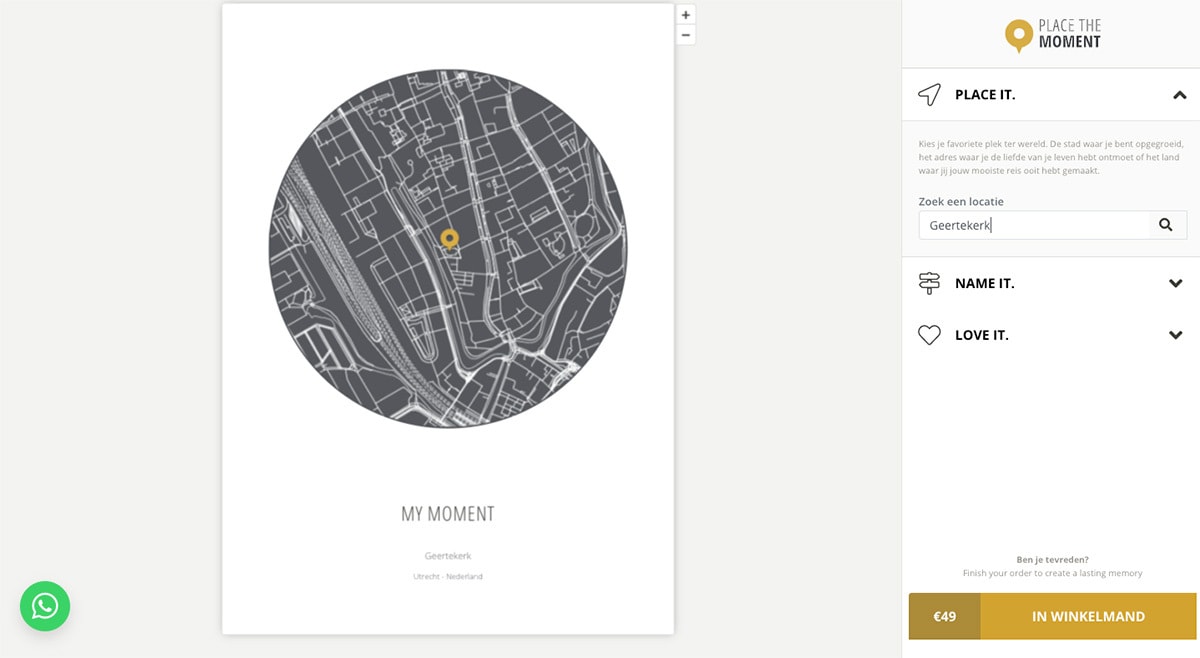Open the NAME IT. panel heading

pyautogui.click(x=985, y=283)
